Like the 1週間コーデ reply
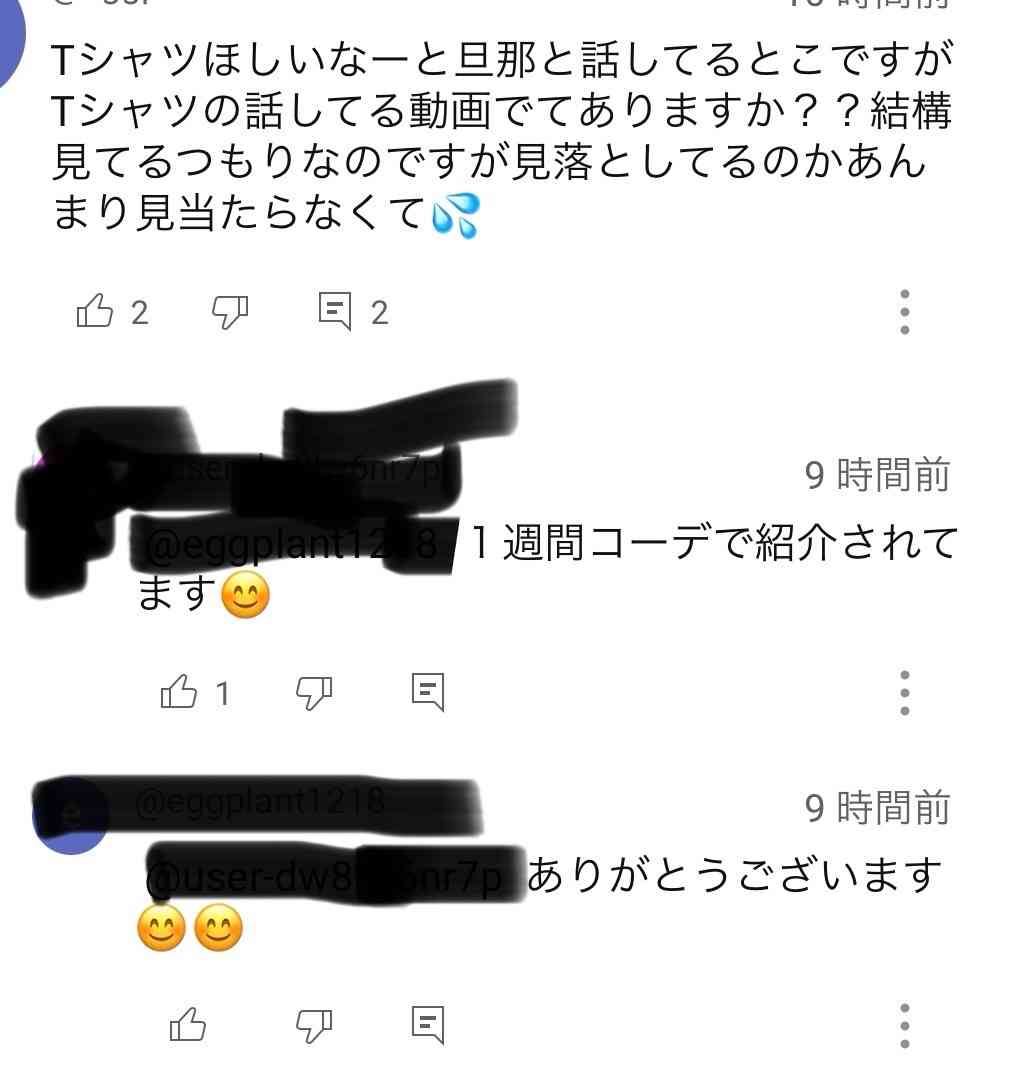This screenshot has width=1024, height=1066. (178, 692)
